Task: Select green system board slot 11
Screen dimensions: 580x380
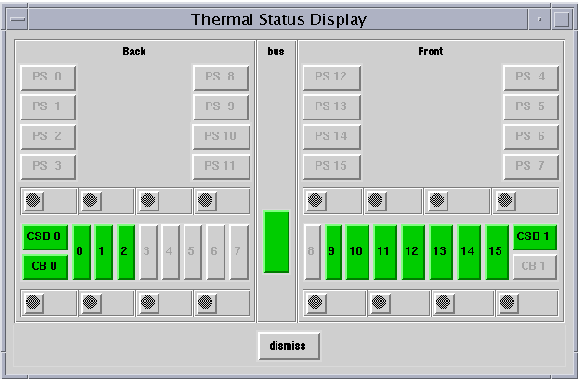Action: 385,252
